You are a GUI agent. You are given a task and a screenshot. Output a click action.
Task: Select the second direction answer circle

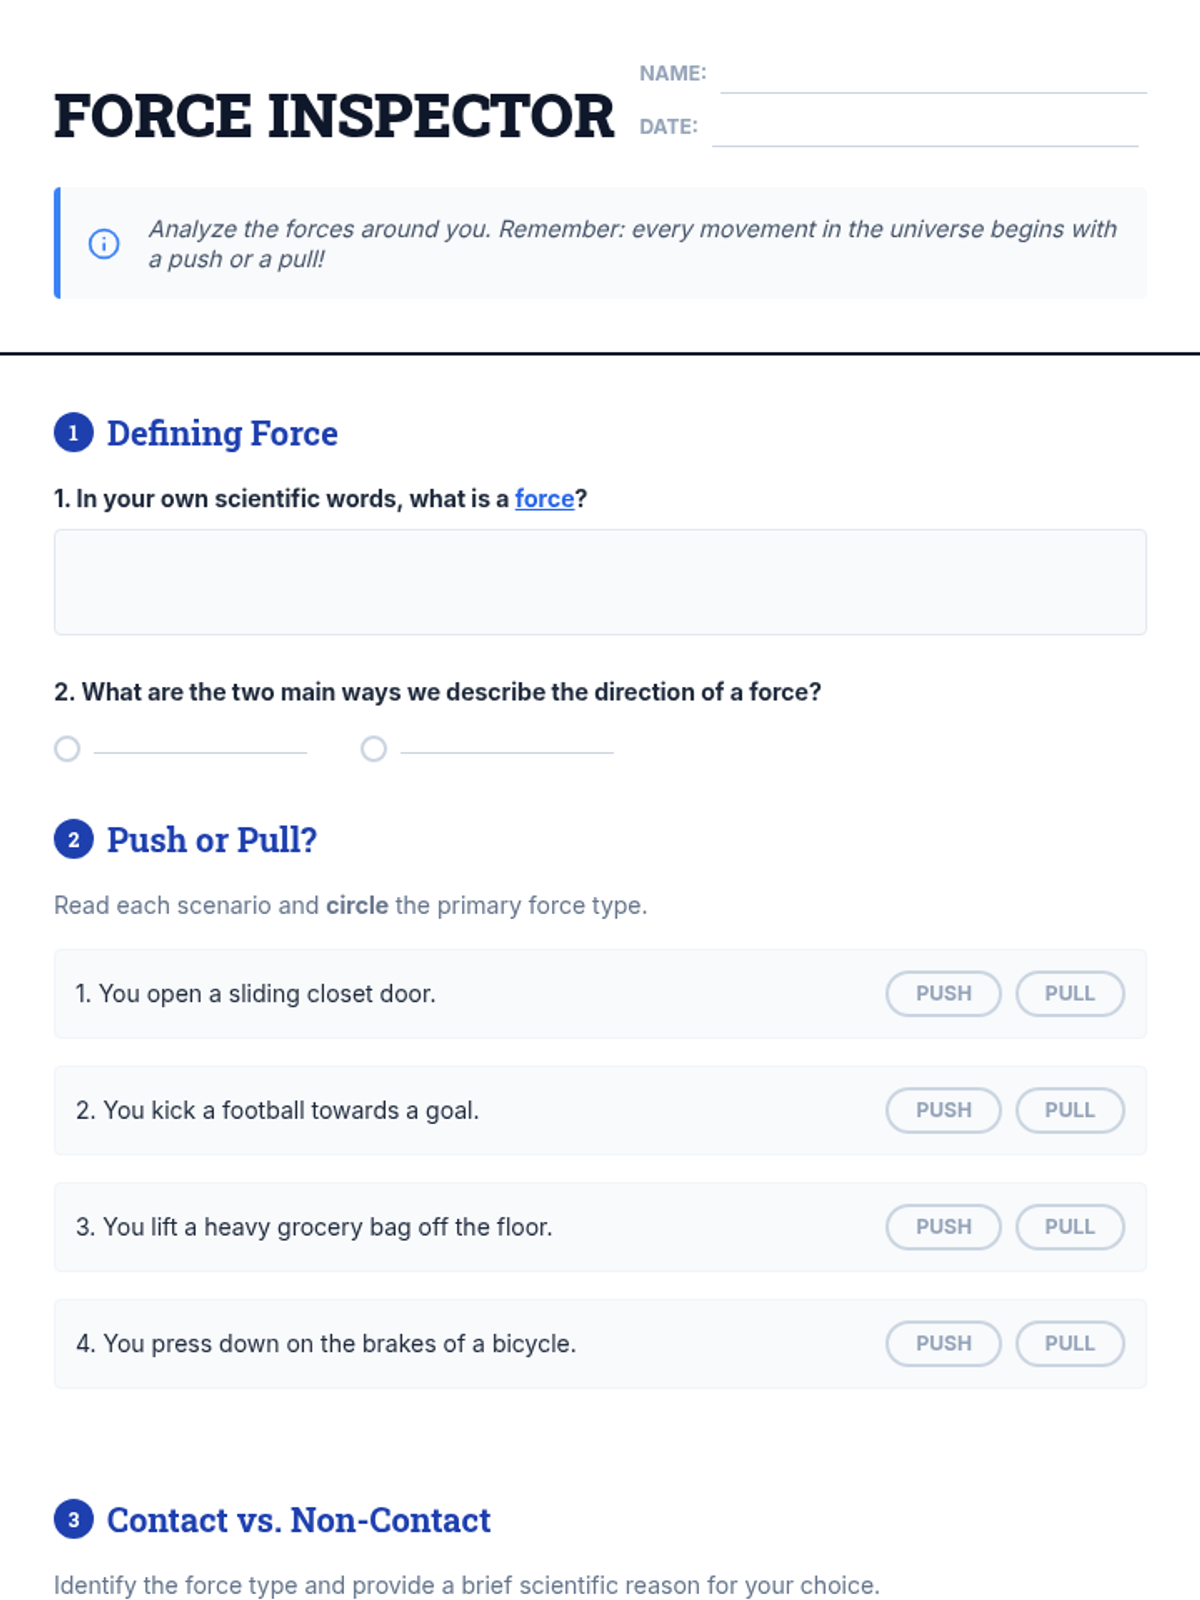click(x=374, y=749)
